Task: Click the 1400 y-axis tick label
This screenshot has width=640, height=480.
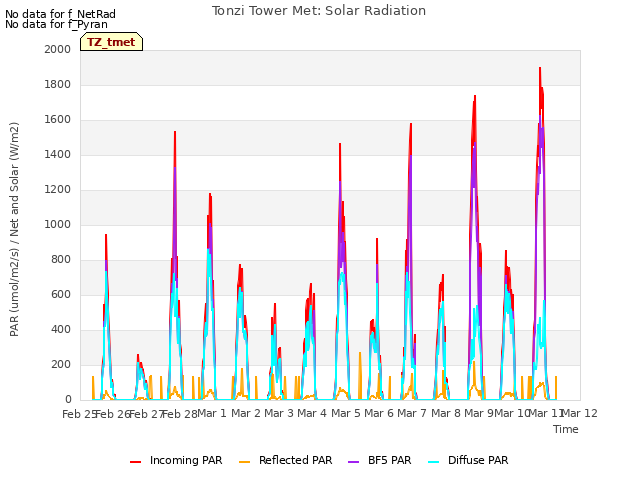Action: click(58, 154)
